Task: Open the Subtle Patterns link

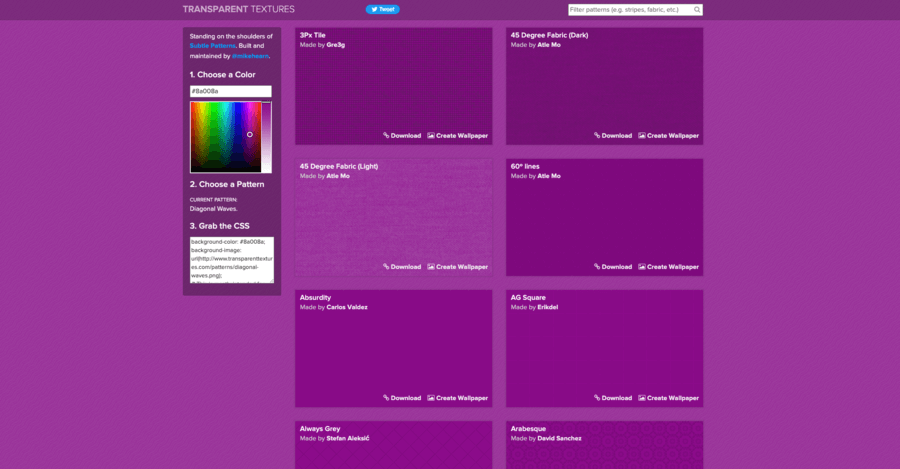Action: [x=212, y=46]
